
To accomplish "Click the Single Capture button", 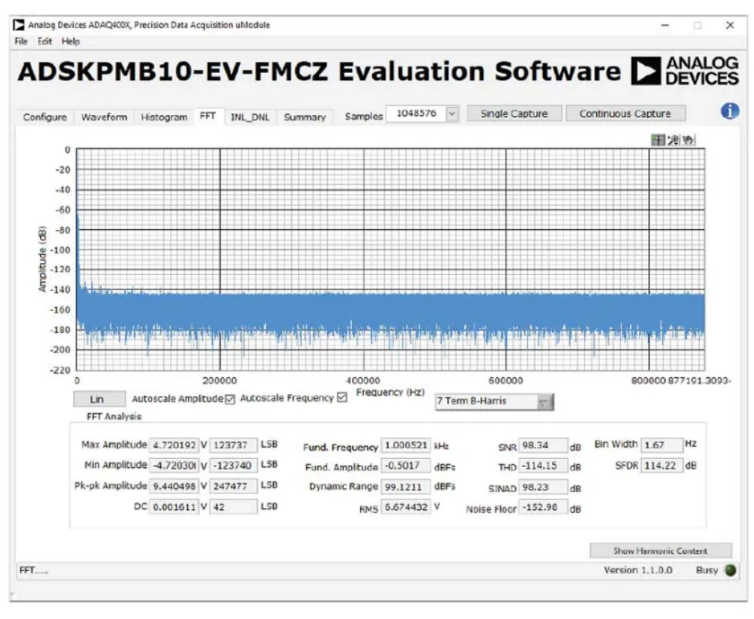I will coord(514,114).
